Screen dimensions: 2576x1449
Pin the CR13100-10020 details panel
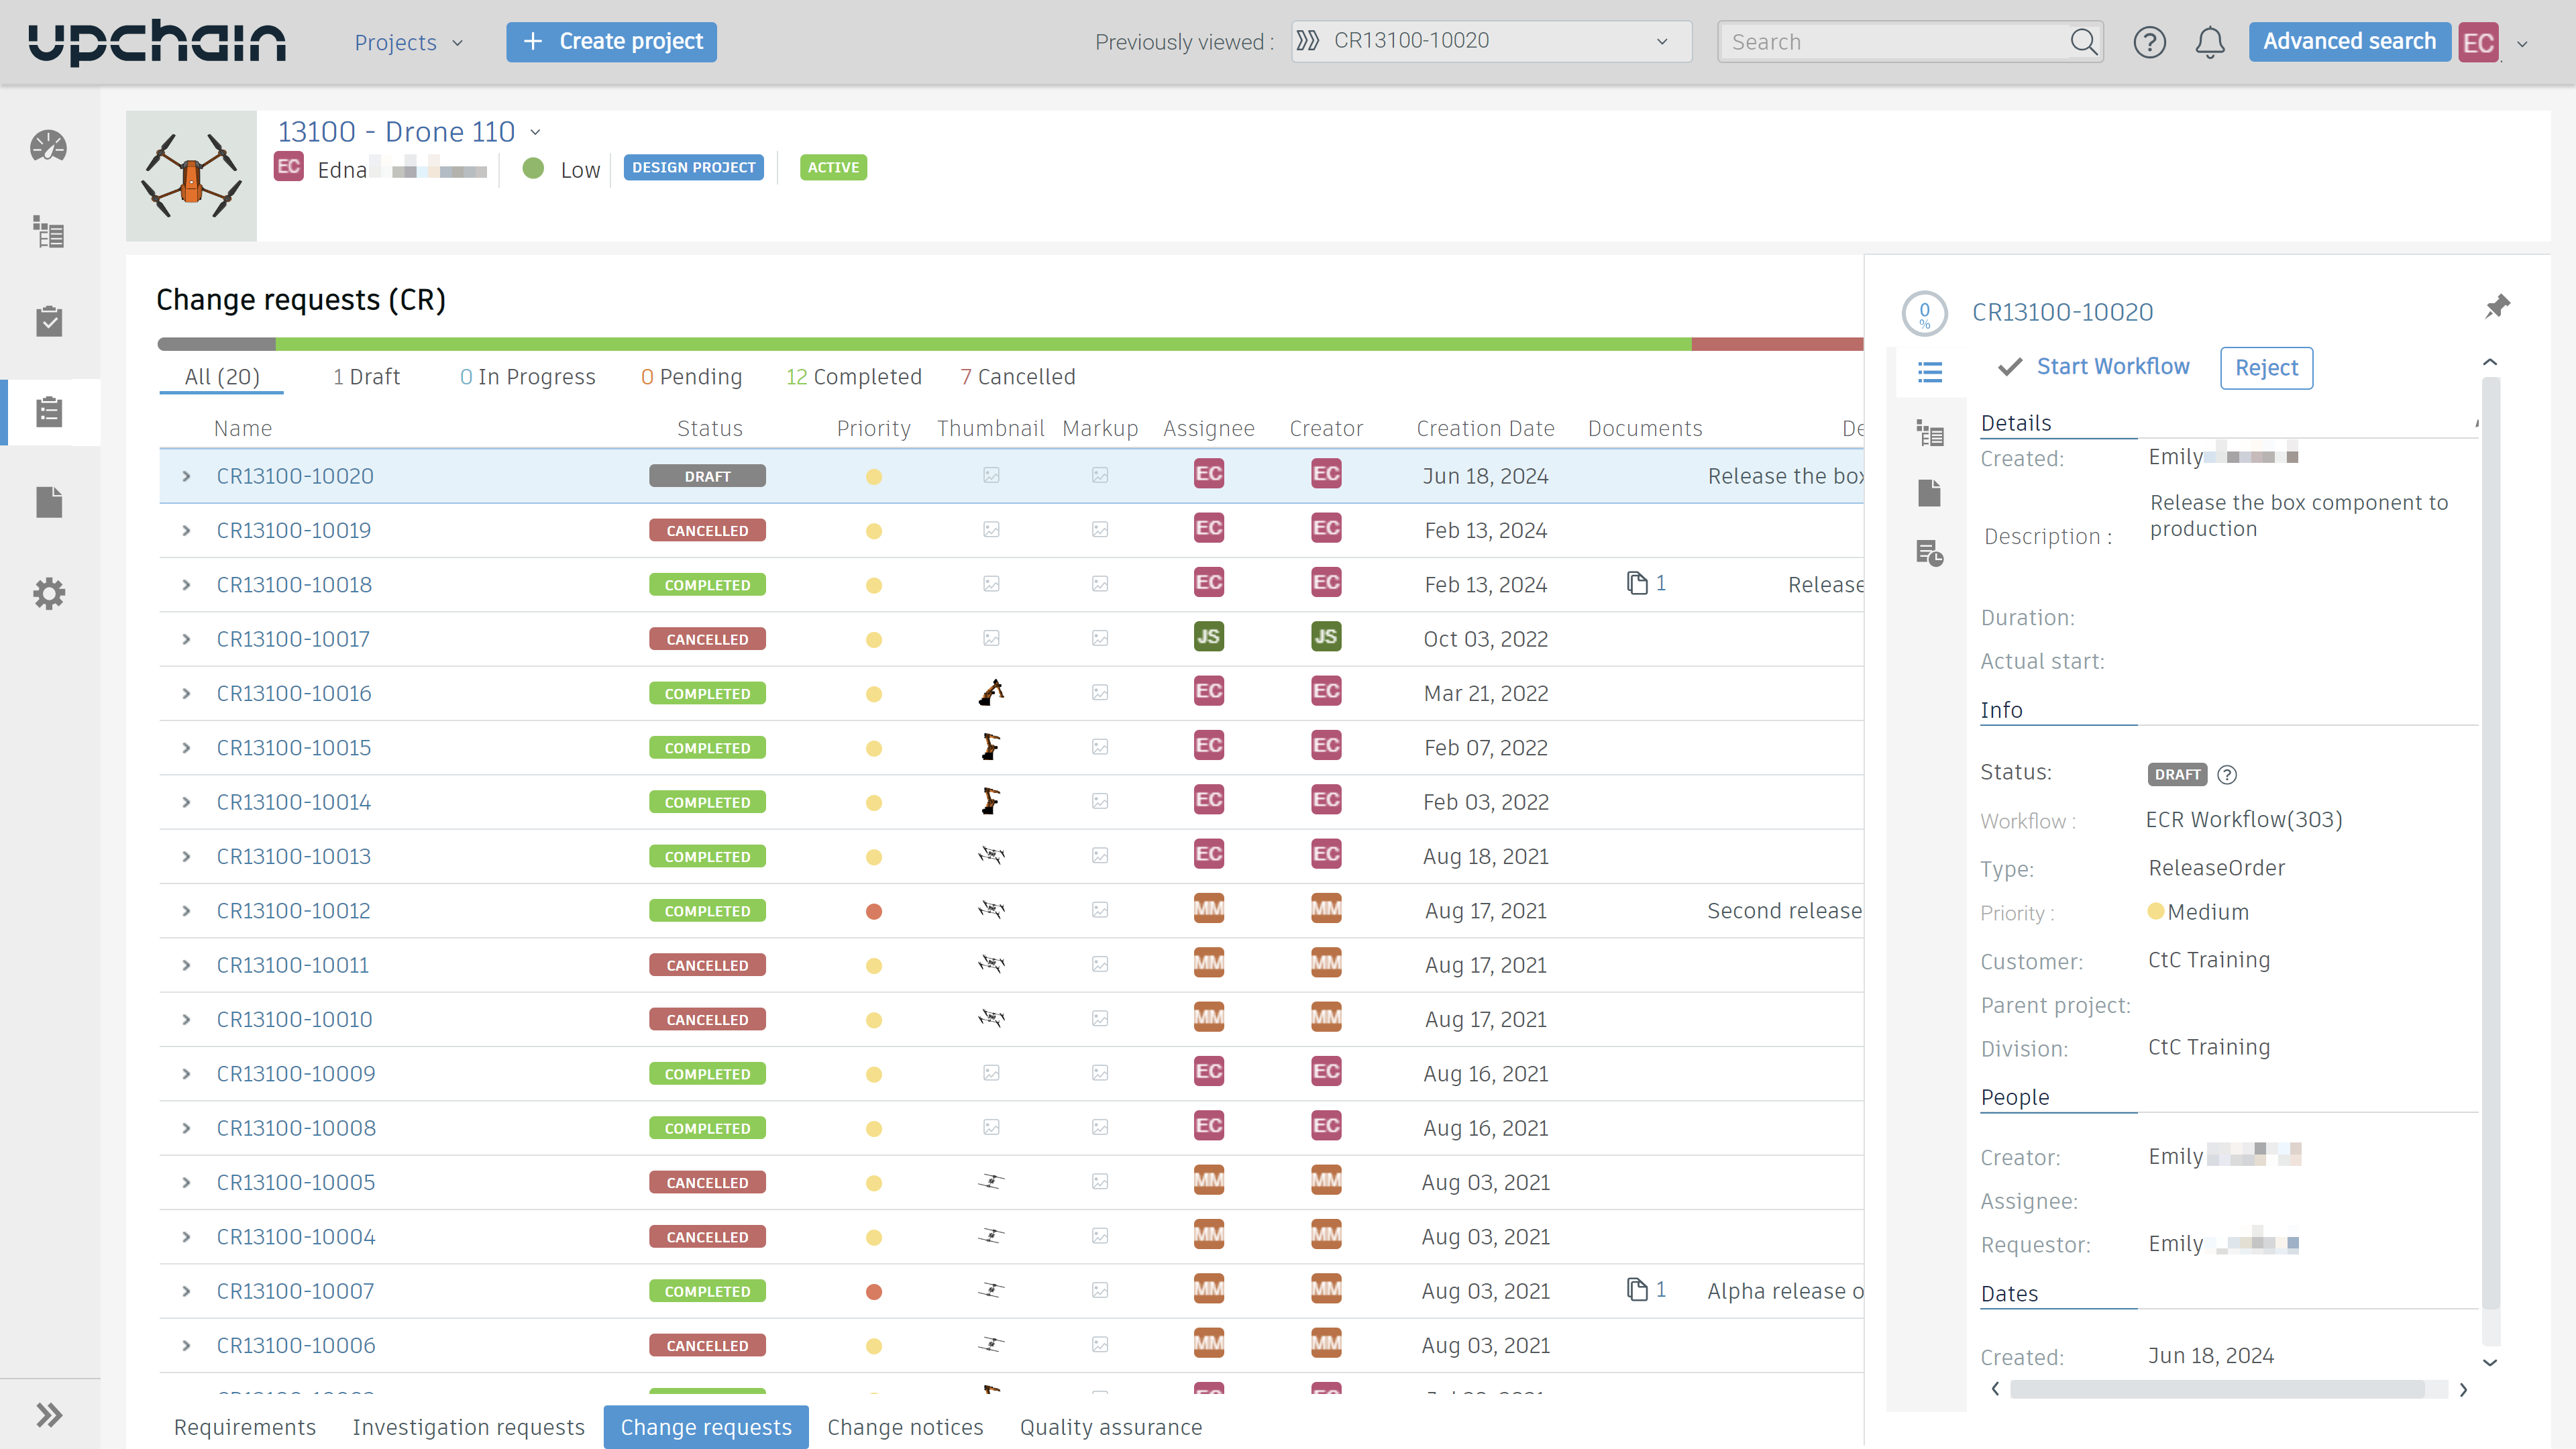[2496, 307]
